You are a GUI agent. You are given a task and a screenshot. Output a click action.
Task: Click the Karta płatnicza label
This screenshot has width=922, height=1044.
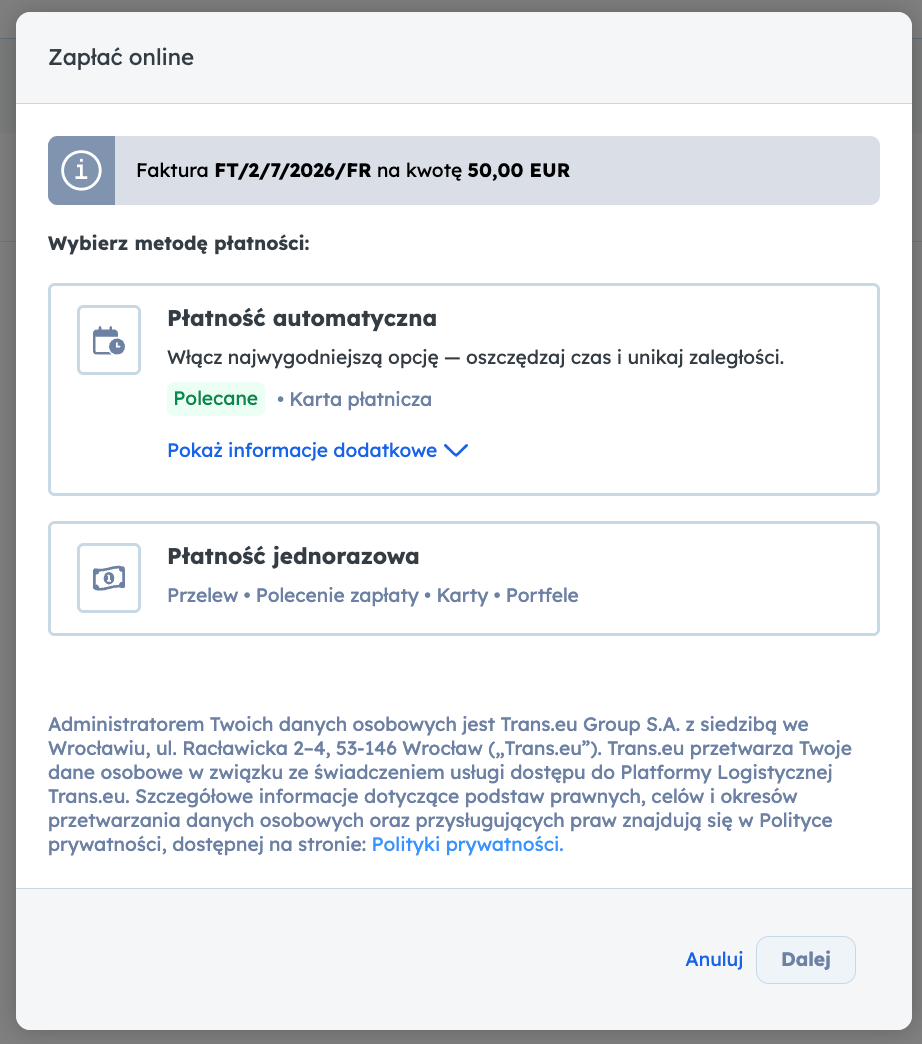pos(360,399)
